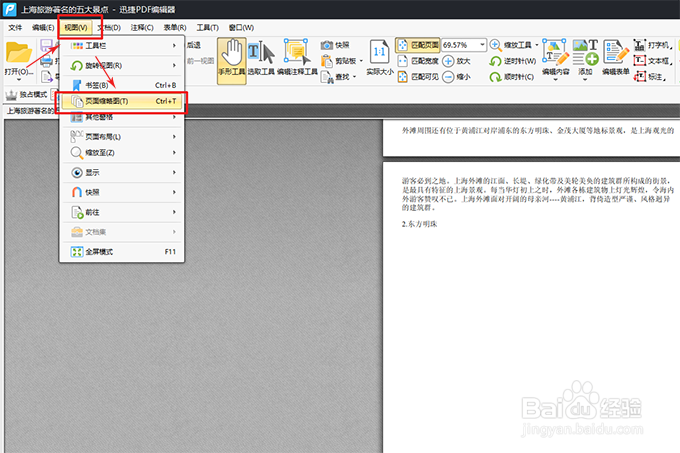Open Page Layout (页面布局) submenu
The image size is (680, 453).
[x=122, y=137]
